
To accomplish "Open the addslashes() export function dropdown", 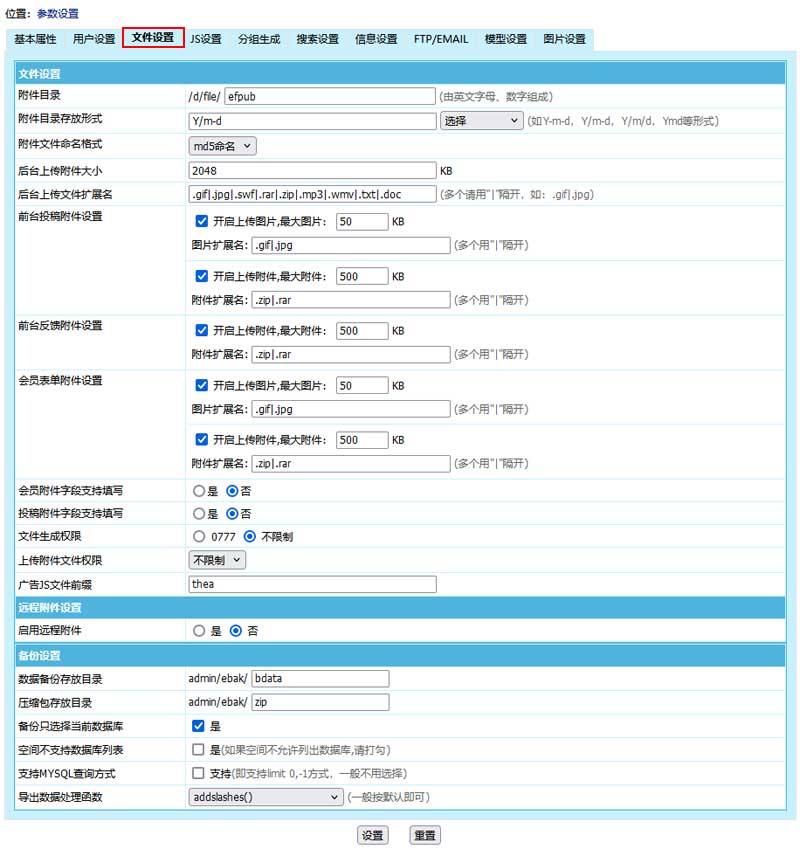I will tap(266, 797).
